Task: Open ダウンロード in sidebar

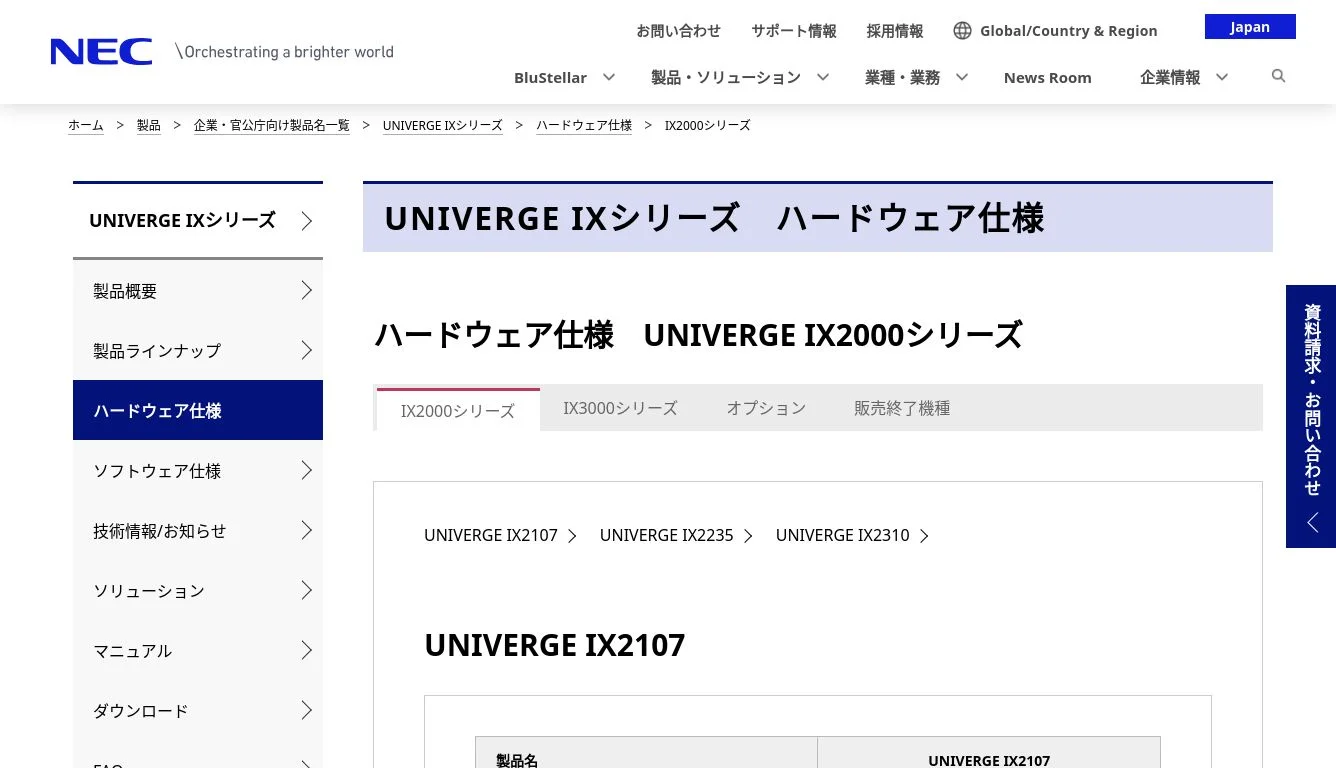Action: [198, 711]
